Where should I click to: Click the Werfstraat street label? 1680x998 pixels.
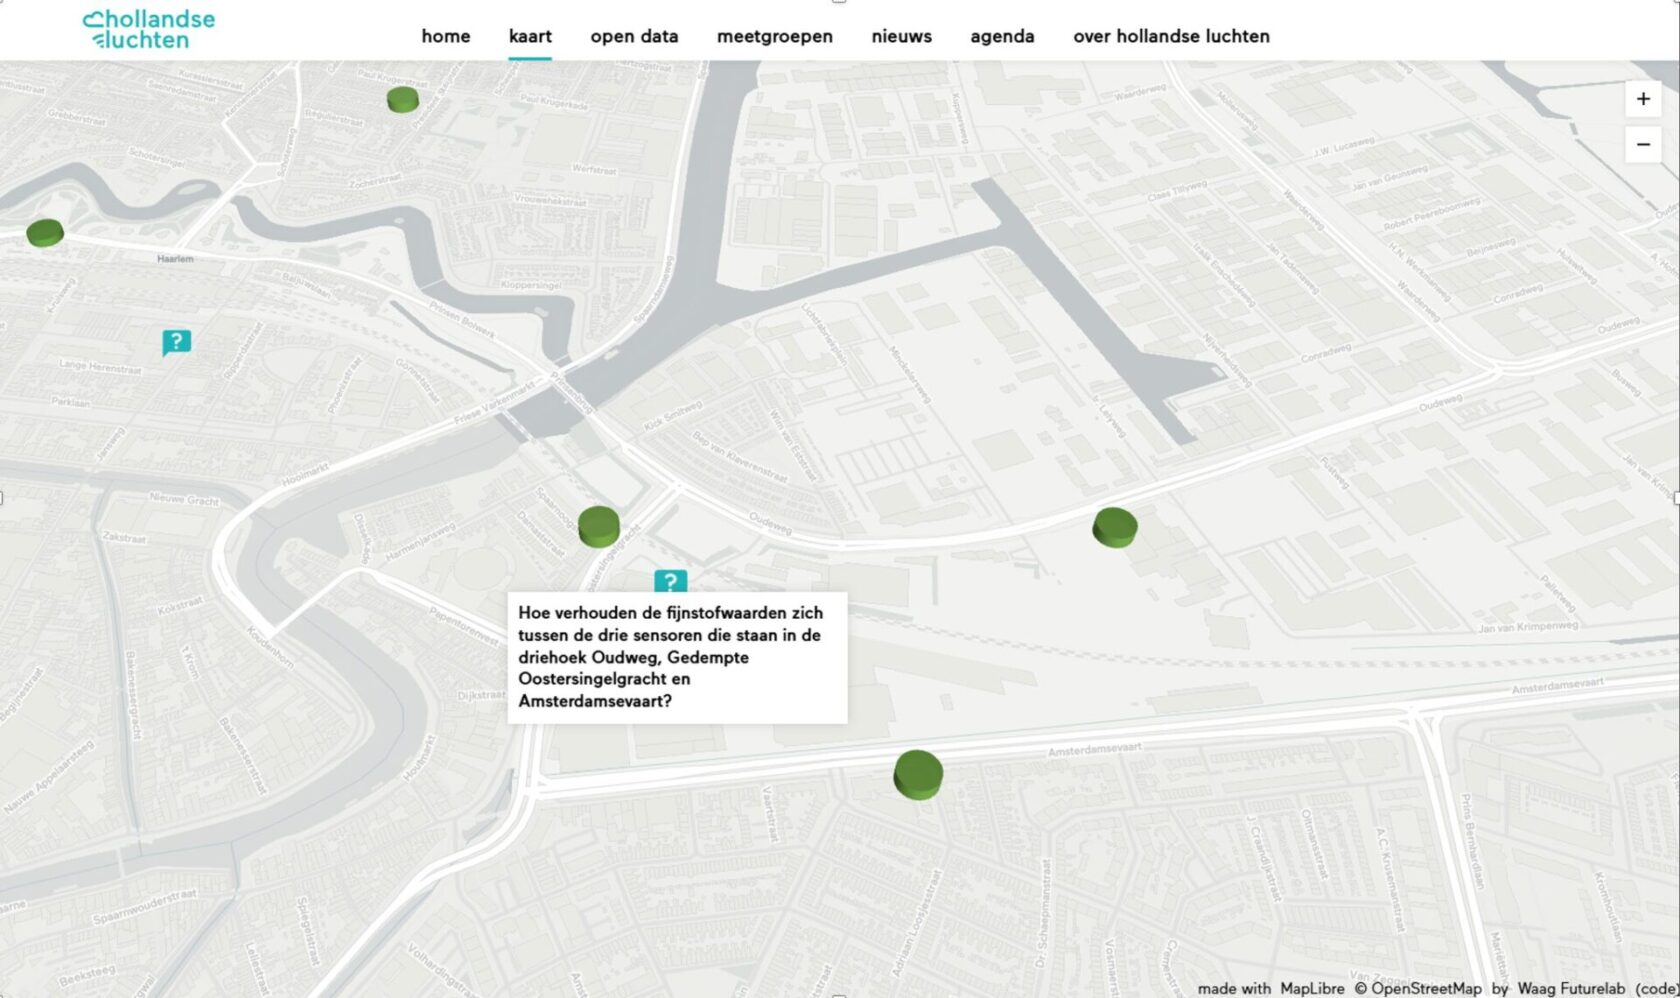tap(594, 169)
